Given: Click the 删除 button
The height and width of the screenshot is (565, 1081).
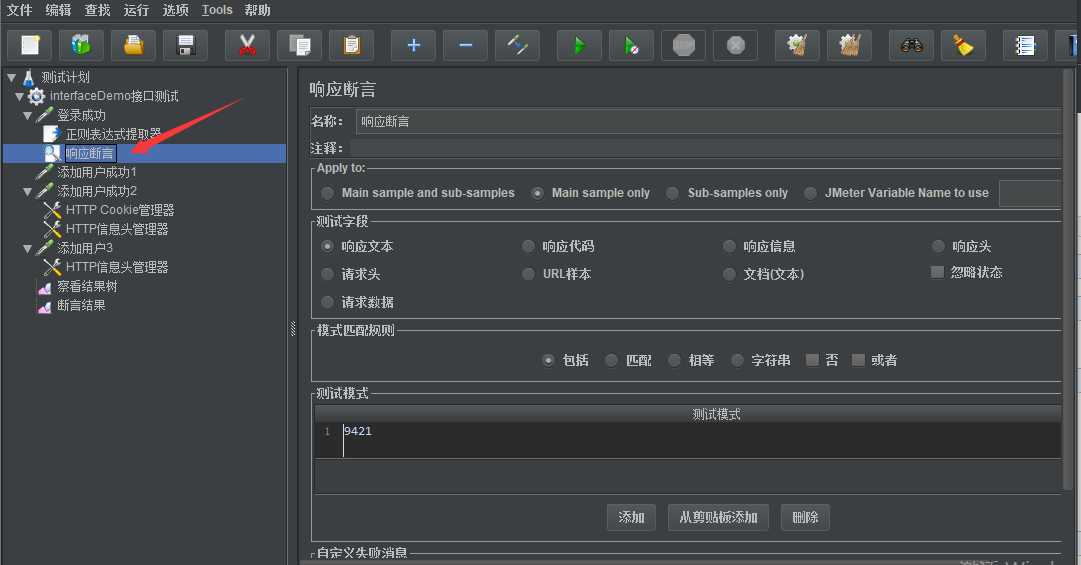Looking at the screenshot, I should point(805,517).
